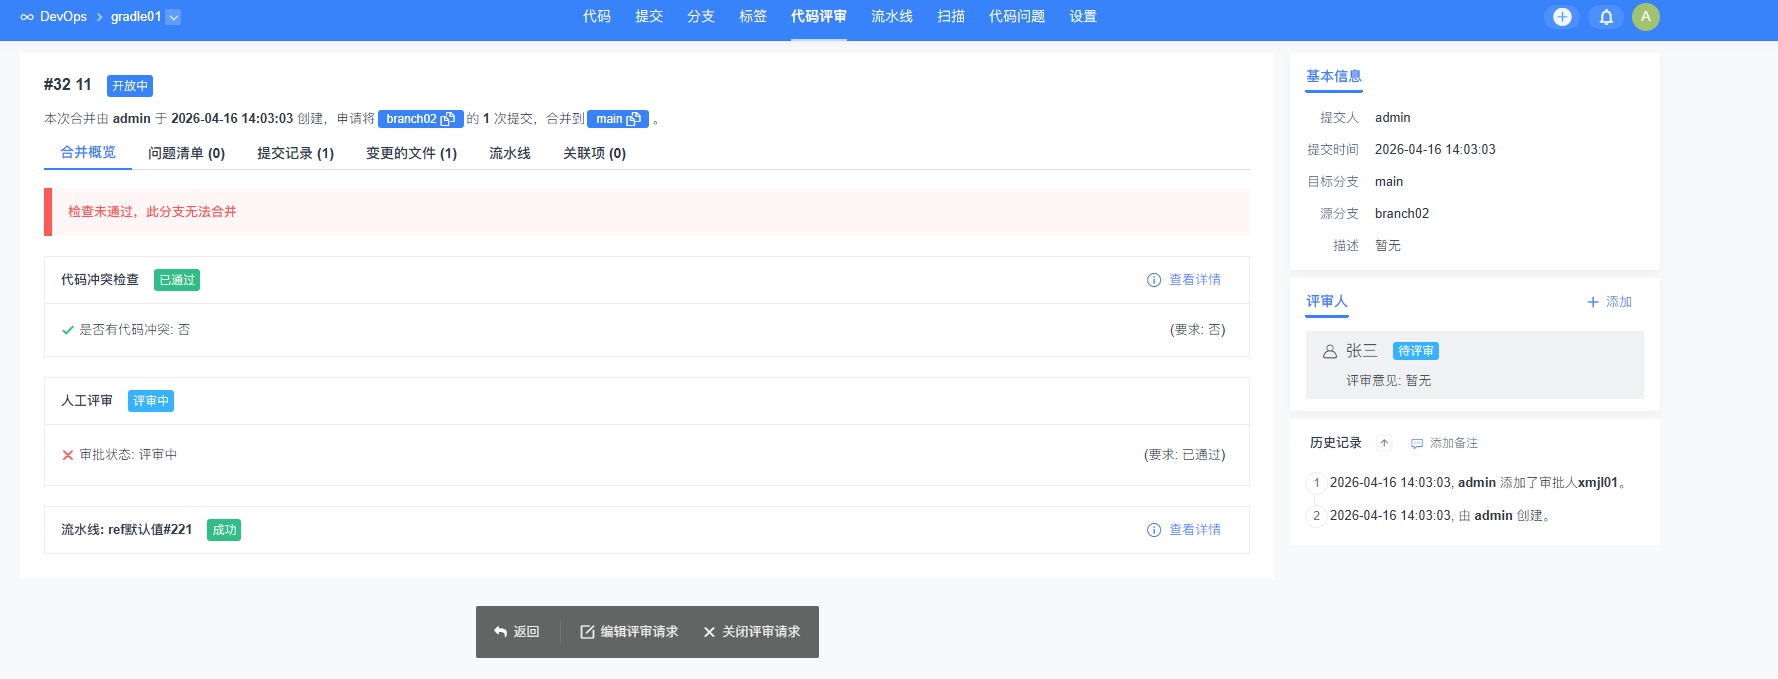Image resolution: width=1778 pixels, height=679 pixels.
Task: Open the user avatar menu
Action: pos(1645,17)
